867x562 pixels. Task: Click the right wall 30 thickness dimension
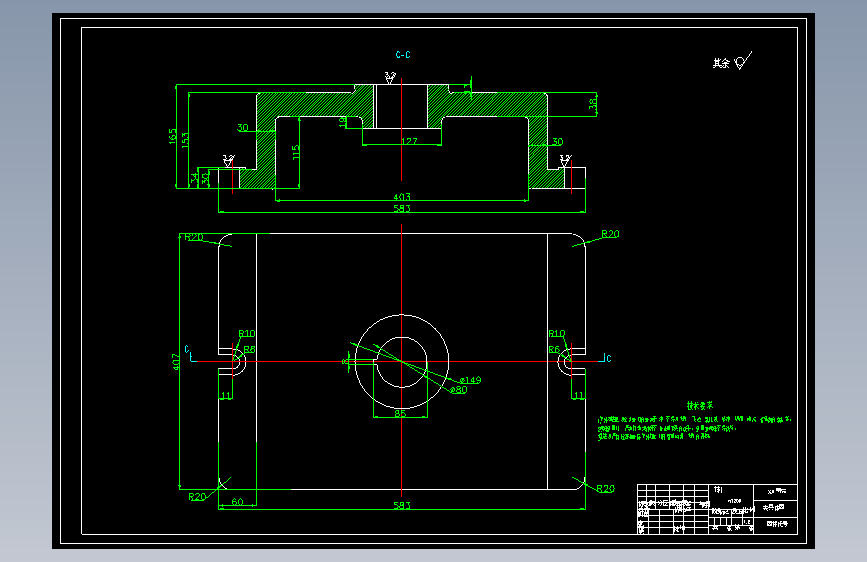(557, 142)
